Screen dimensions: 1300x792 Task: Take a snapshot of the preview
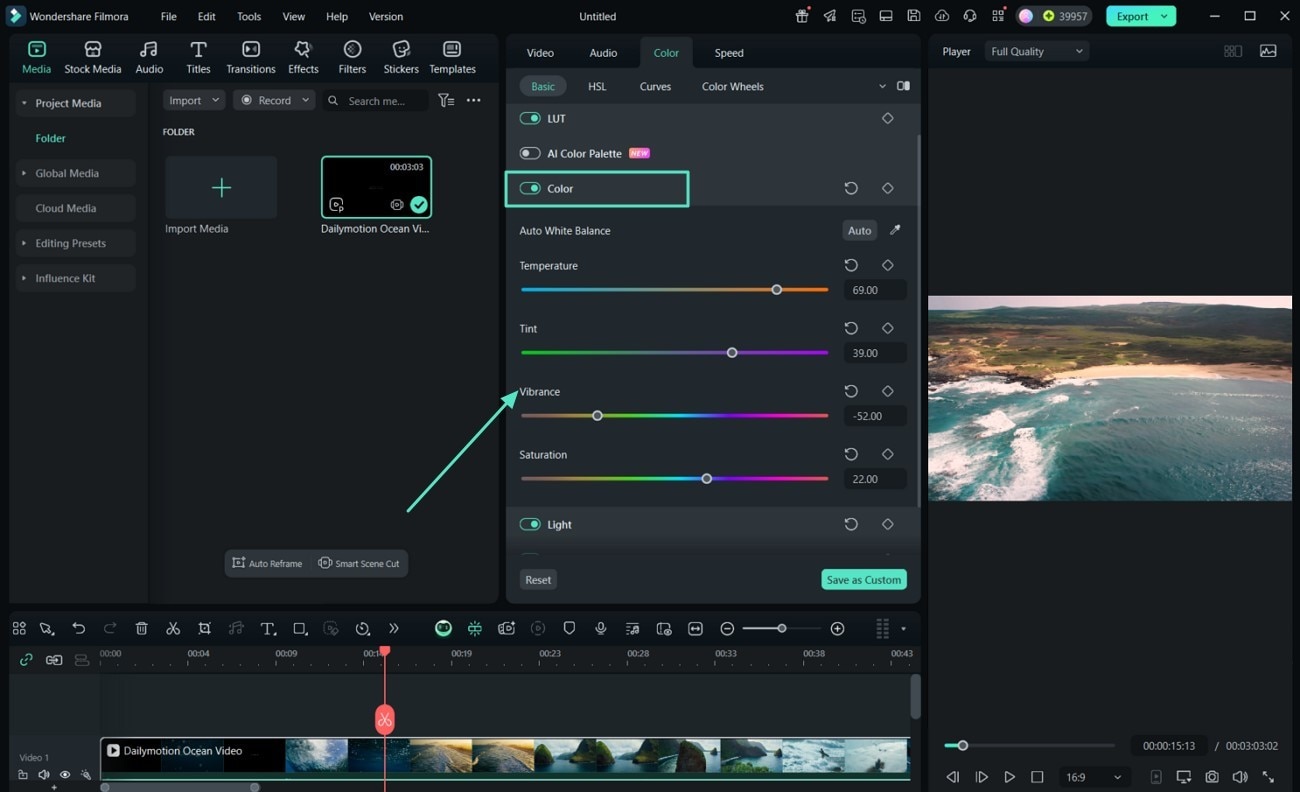(1212, 777)
